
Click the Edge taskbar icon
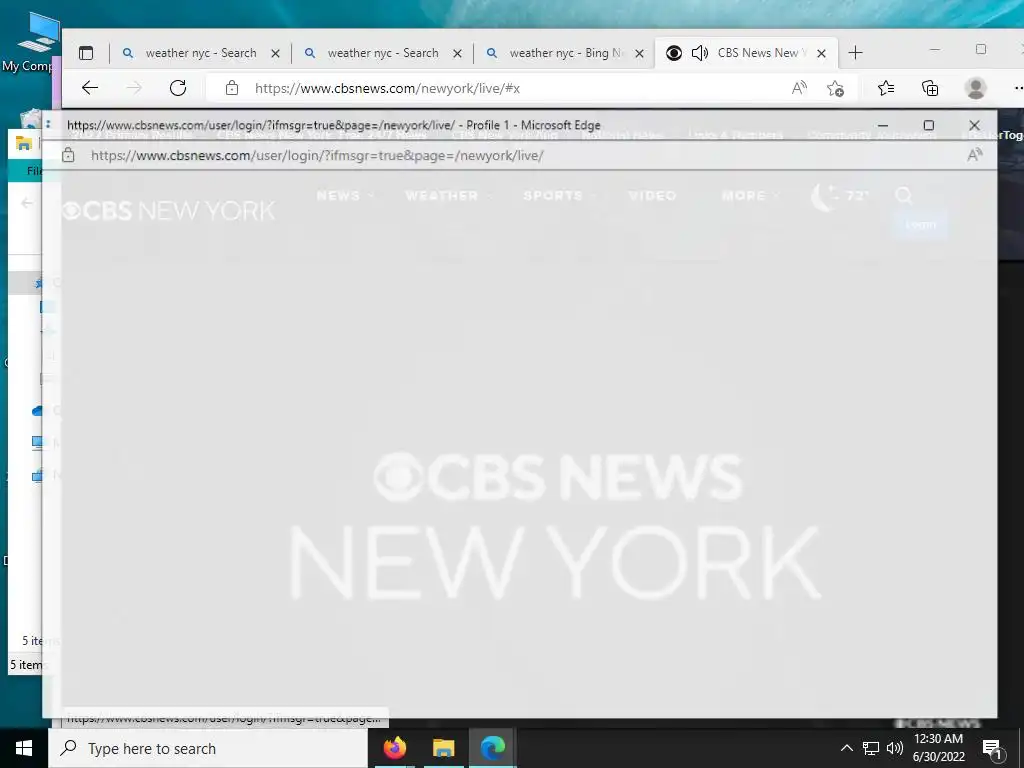[492, 748]
